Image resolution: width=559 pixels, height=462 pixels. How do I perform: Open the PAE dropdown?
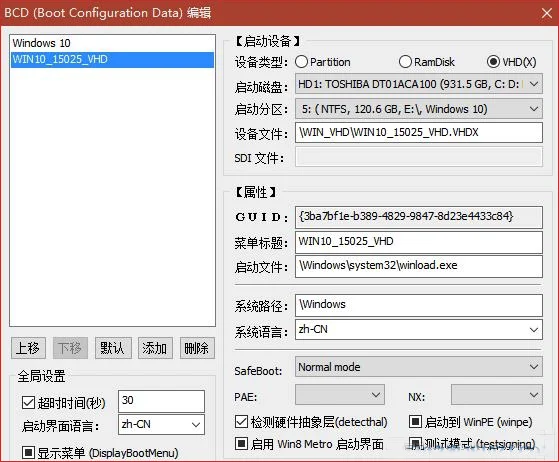(x=340, y=395)
